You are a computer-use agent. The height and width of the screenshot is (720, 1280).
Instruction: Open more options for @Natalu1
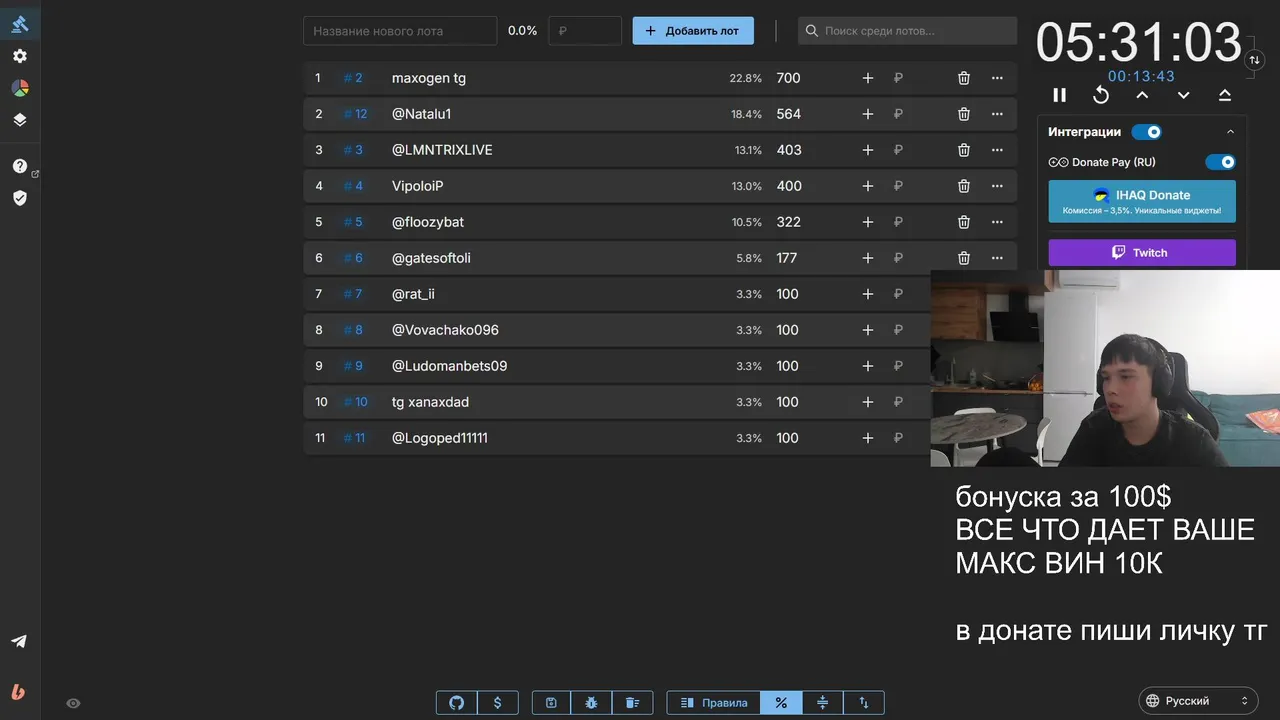pos(997,114)
